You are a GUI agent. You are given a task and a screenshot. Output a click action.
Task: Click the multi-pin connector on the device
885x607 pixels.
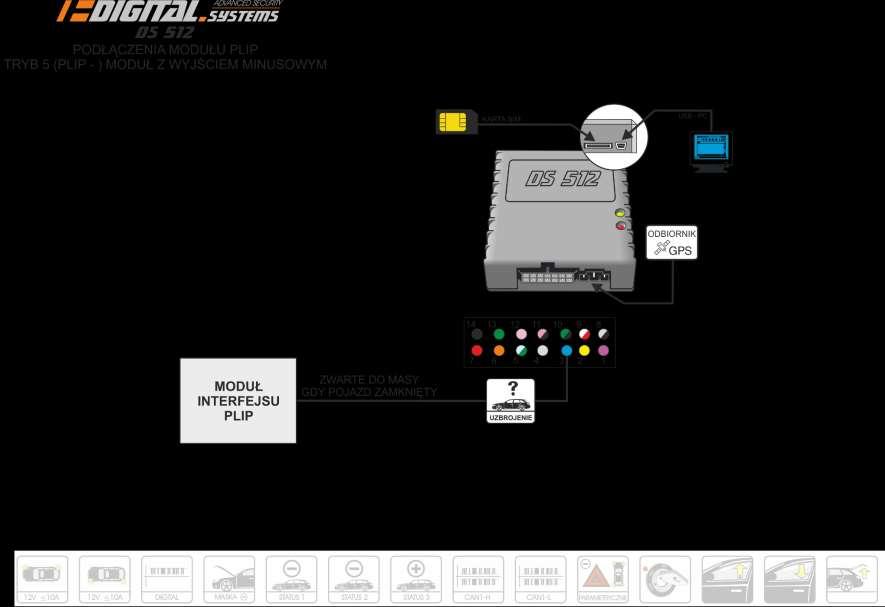point(546,277)
